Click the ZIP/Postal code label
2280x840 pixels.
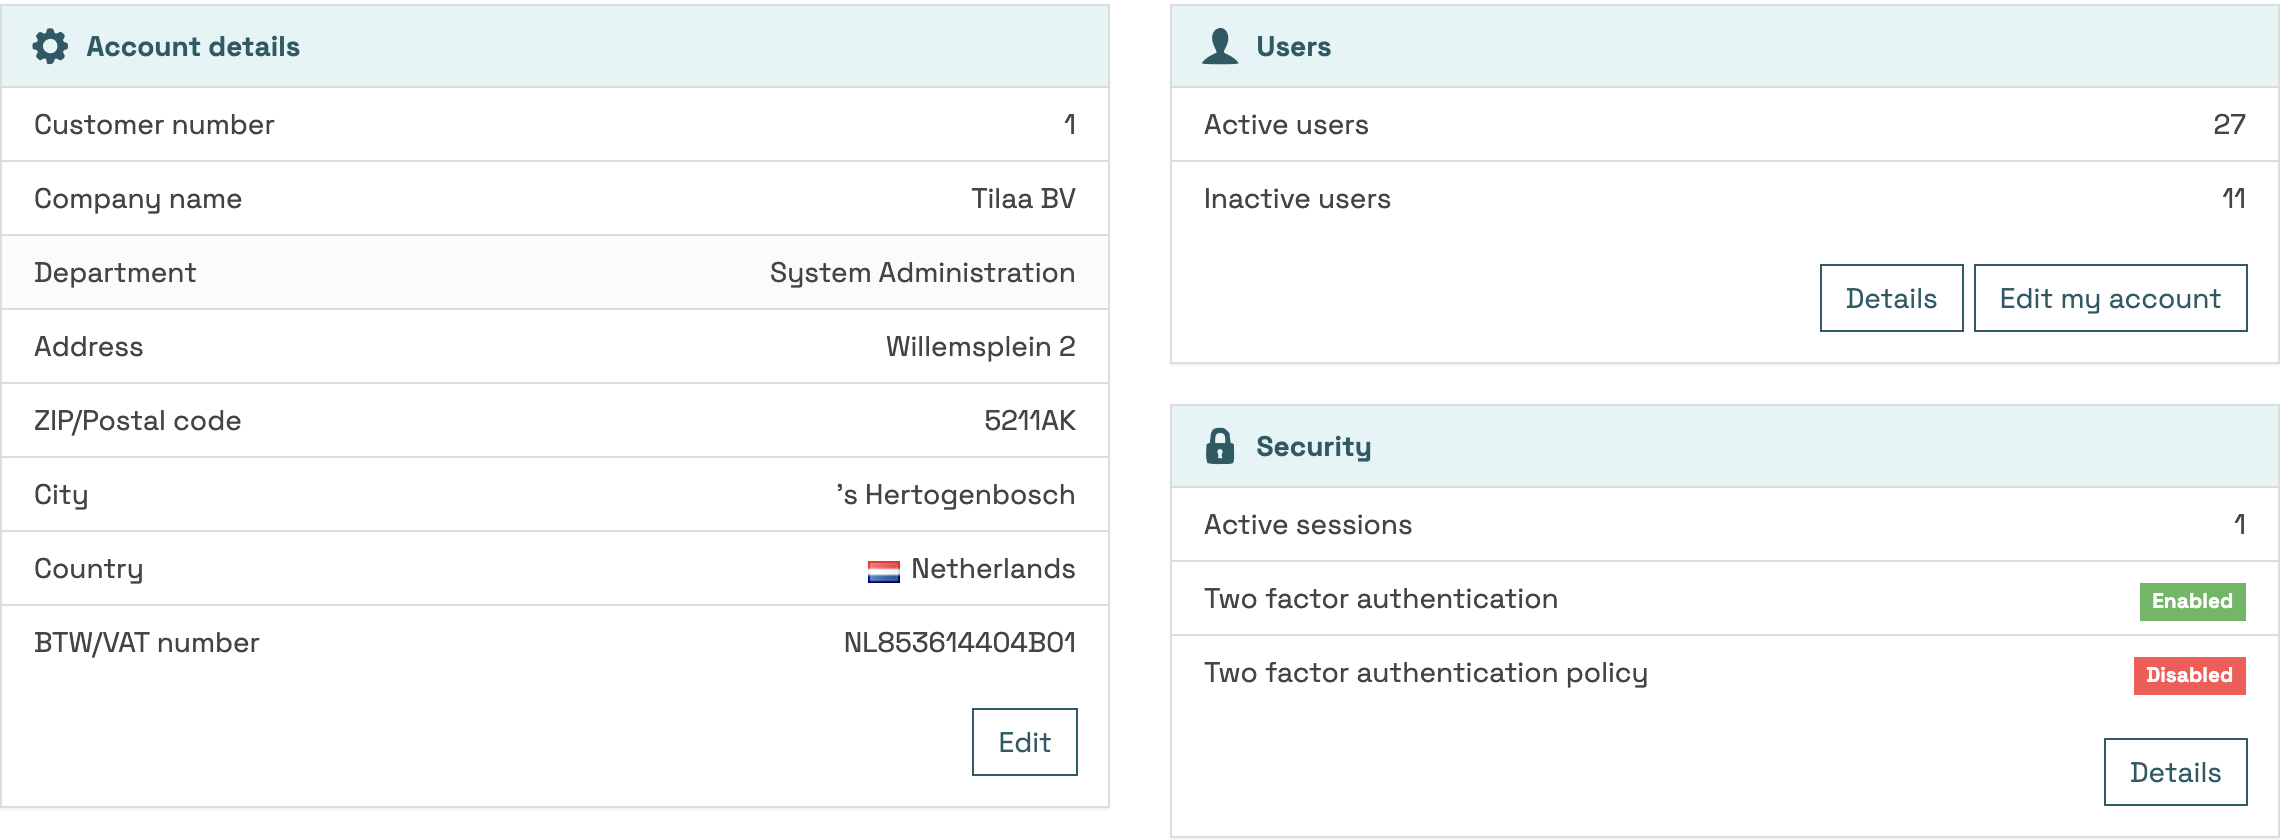coord(138,420)
